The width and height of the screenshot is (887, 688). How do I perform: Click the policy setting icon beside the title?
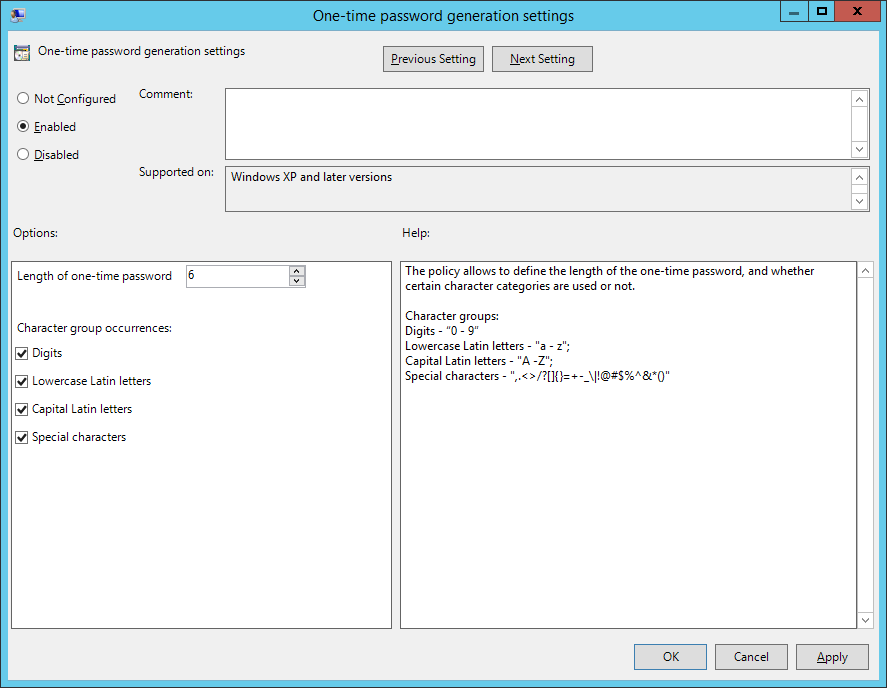[22, 53]
